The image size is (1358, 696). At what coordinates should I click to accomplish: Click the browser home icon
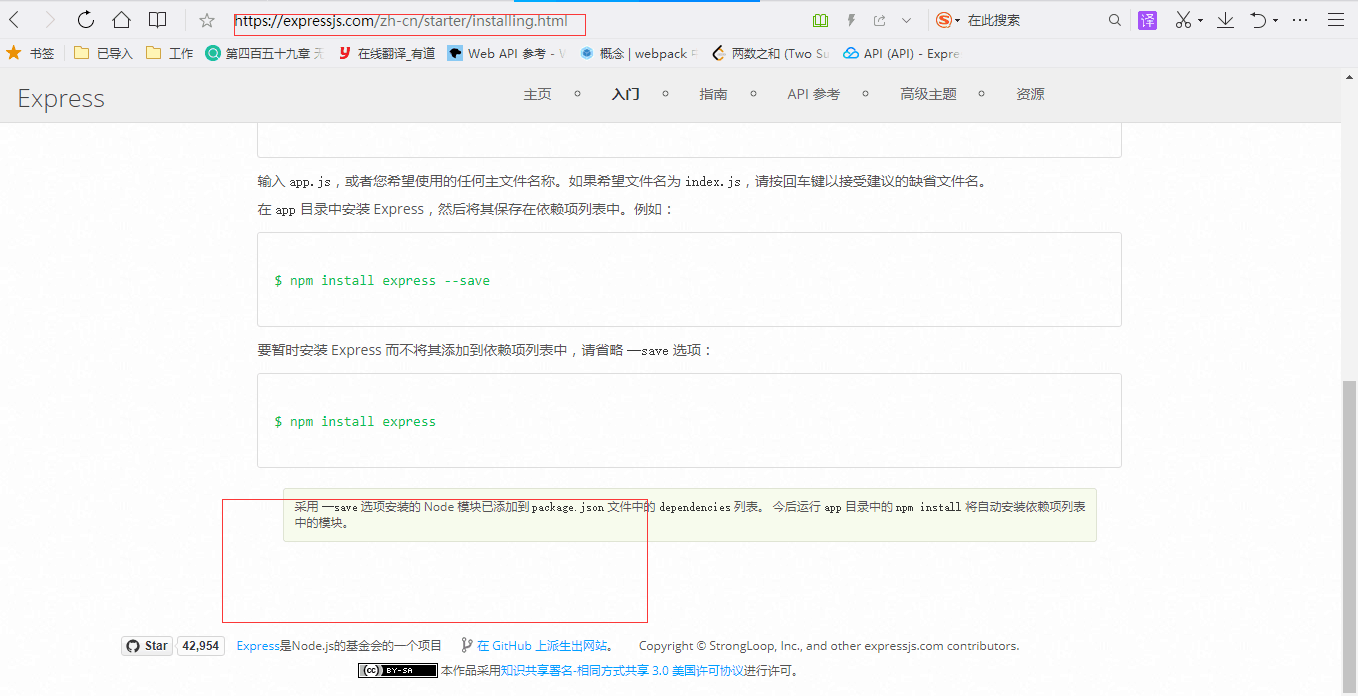120,20
